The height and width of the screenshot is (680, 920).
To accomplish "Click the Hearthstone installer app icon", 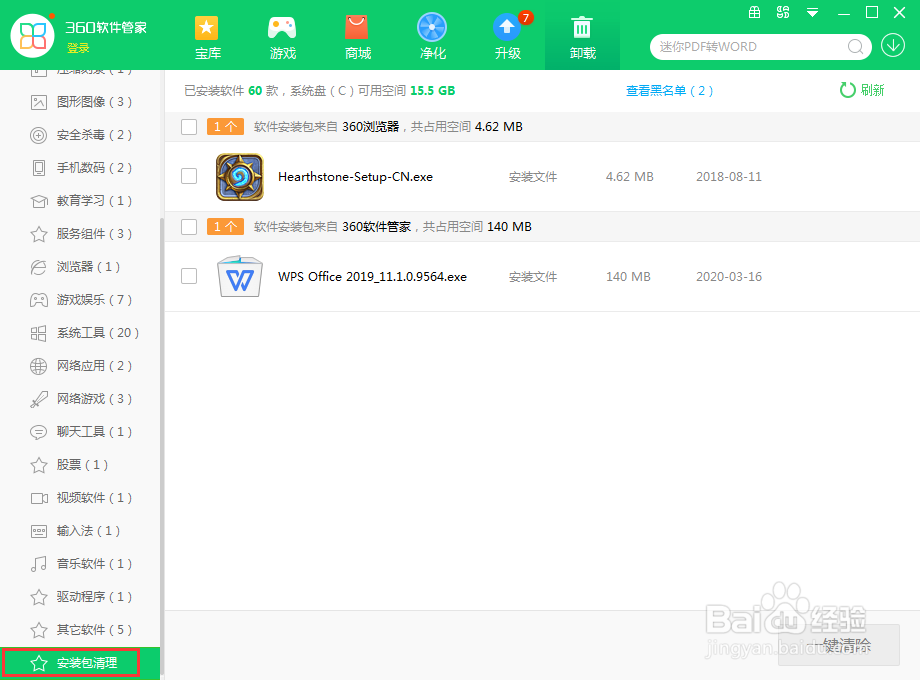I will pos(240,176).
